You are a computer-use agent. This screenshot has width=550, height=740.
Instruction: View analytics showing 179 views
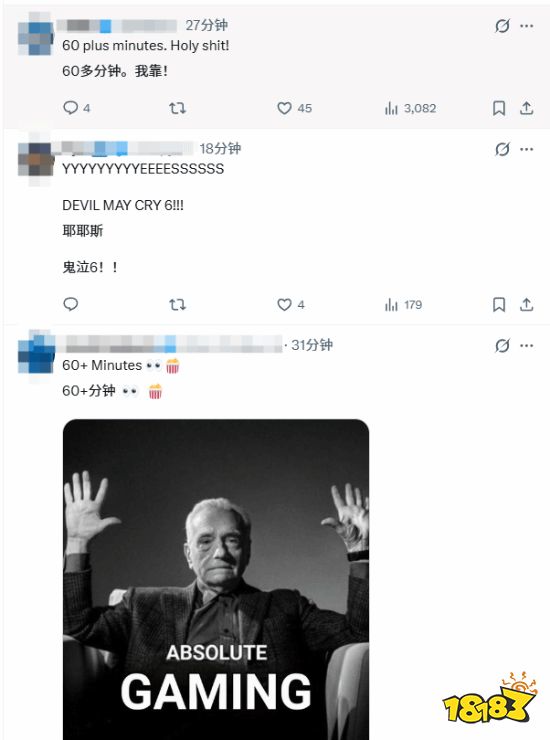pyautogui.click(x=403, y=305)
